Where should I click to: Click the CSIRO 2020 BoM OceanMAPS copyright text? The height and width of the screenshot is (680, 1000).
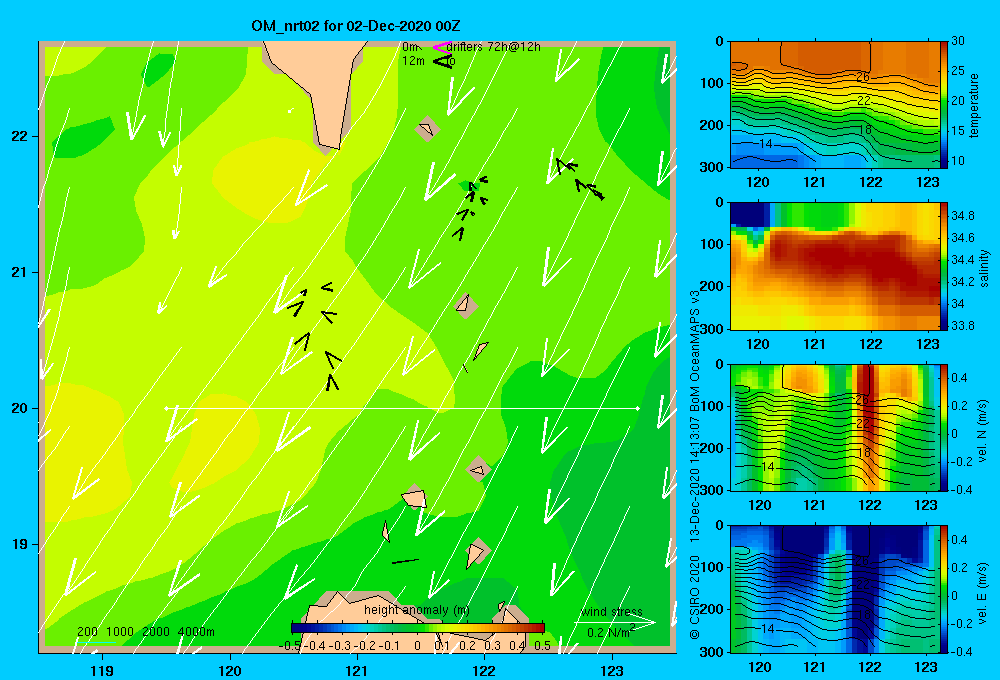(x=695, y=465)
